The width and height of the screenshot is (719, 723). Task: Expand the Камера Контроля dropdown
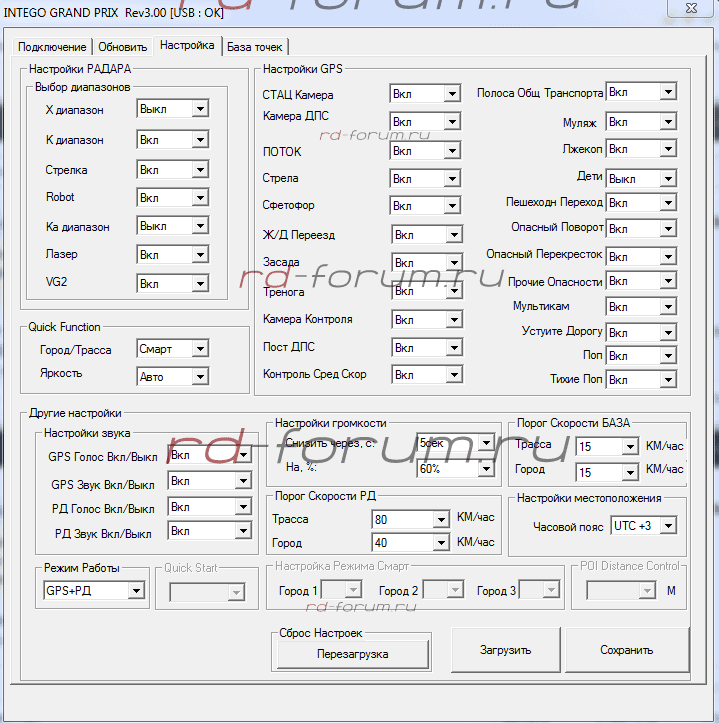[427, 320]
